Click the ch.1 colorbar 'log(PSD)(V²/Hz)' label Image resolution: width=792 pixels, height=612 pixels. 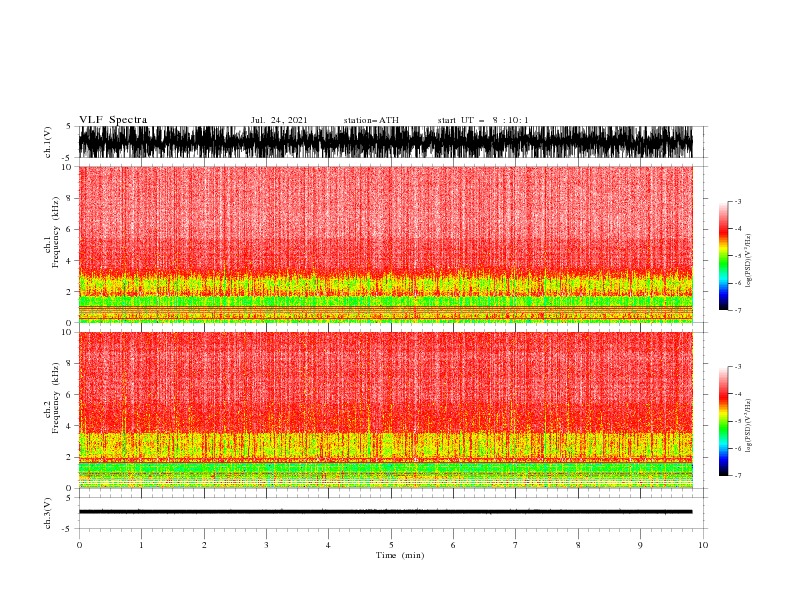[x=749, y=261]
